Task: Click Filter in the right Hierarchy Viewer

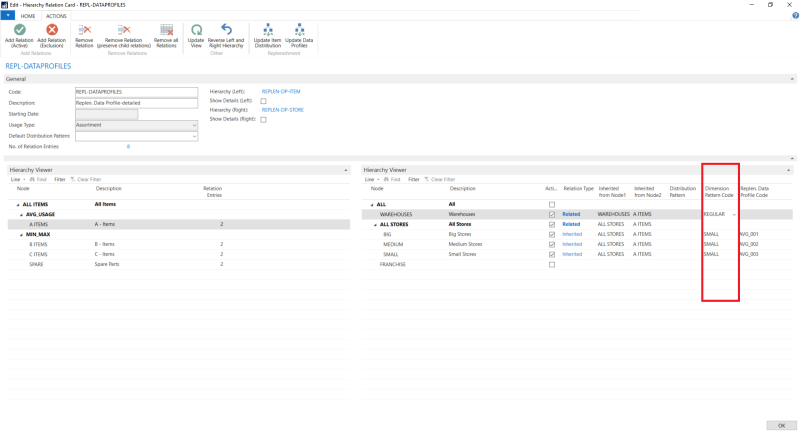Action: 414,180
